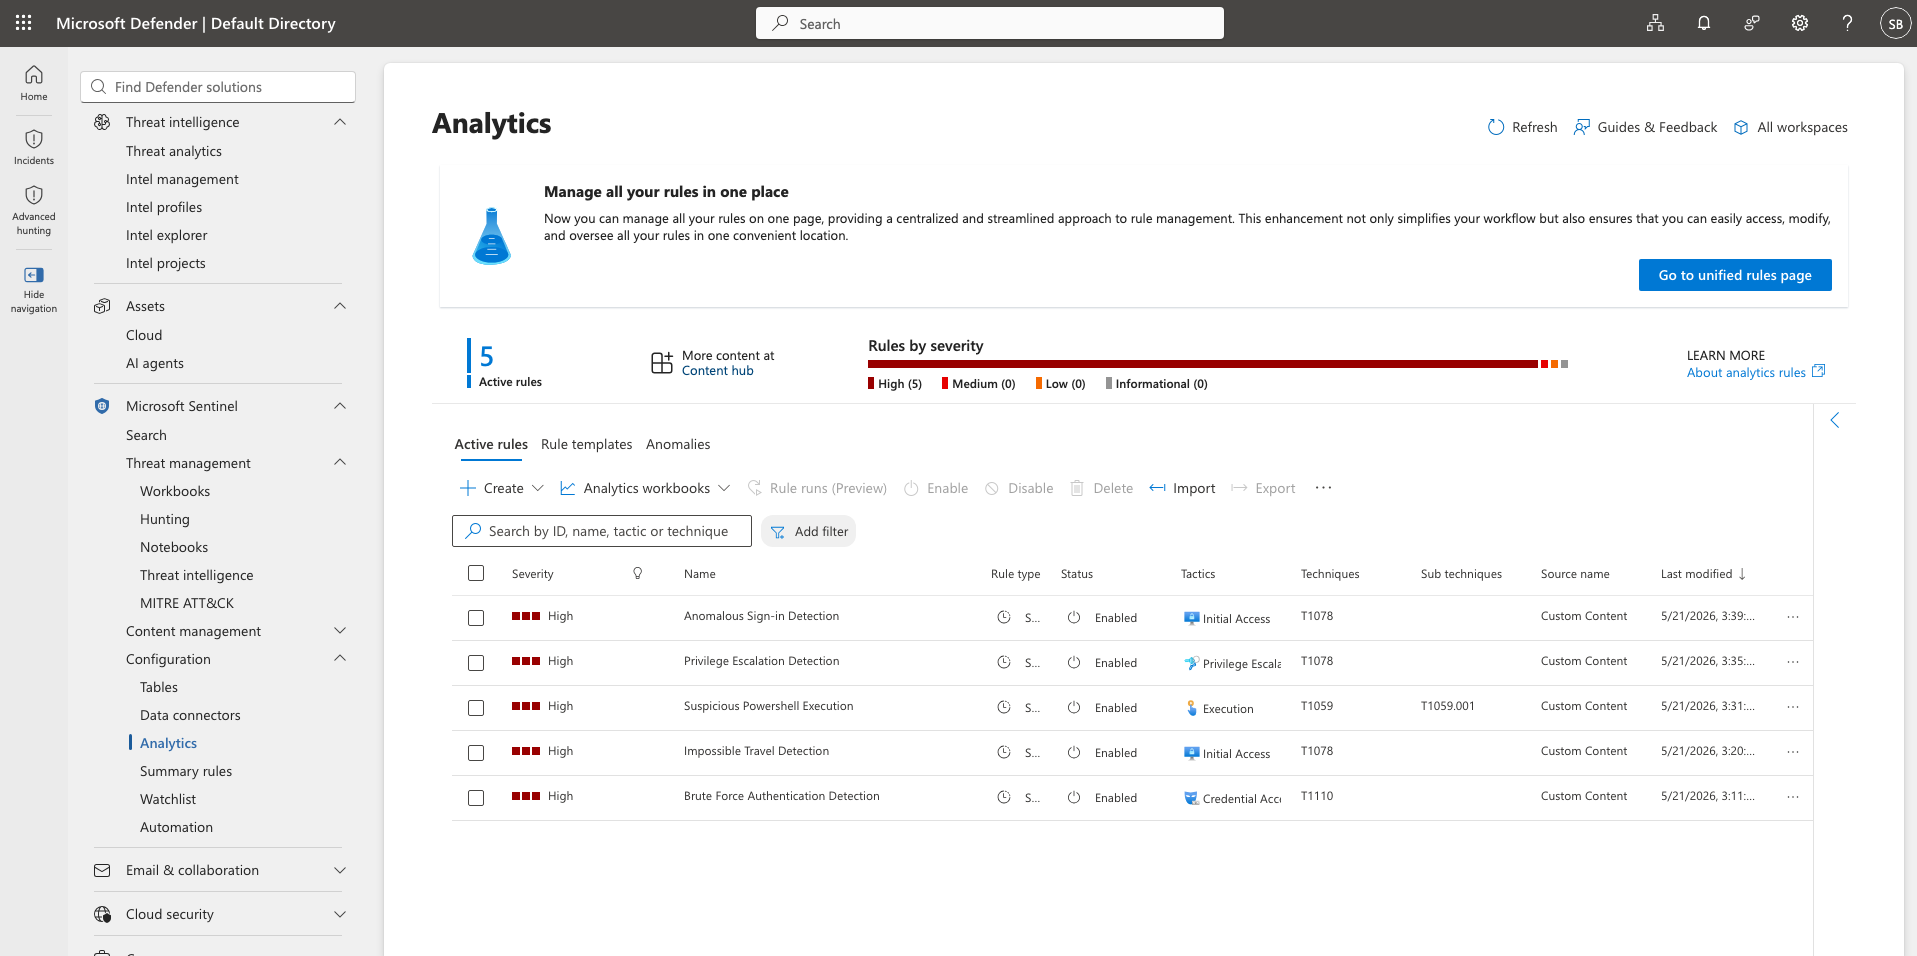Open Advanced hunting icon in left rail
This screenshot has width=1917, height=956.
34,195
